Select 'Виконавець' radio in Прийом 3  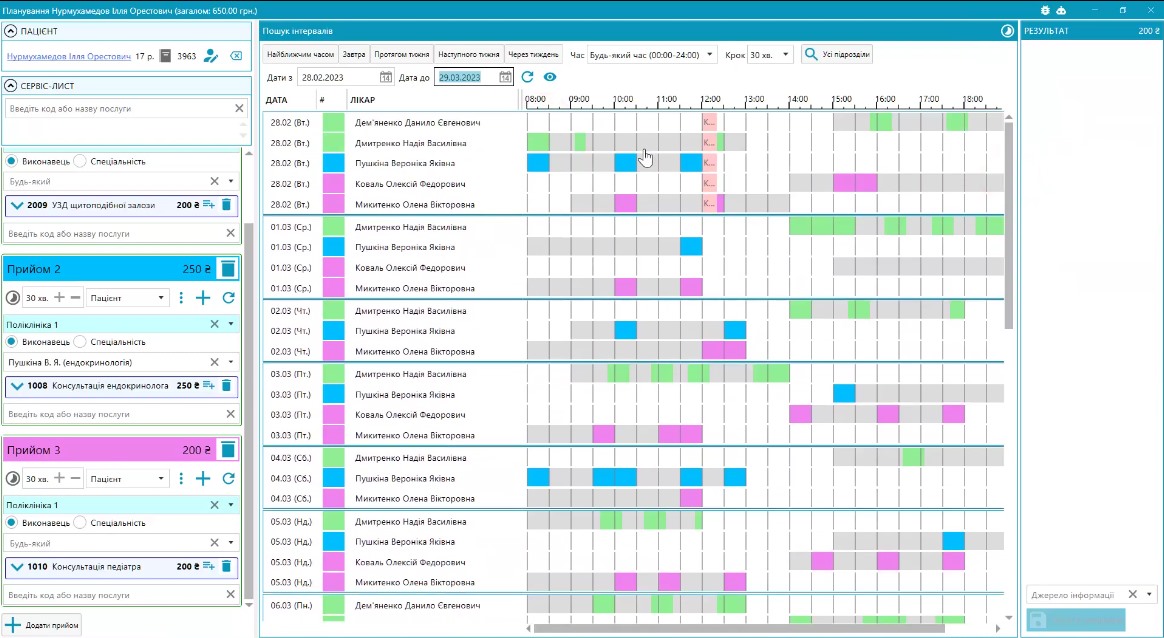(12, 522)
